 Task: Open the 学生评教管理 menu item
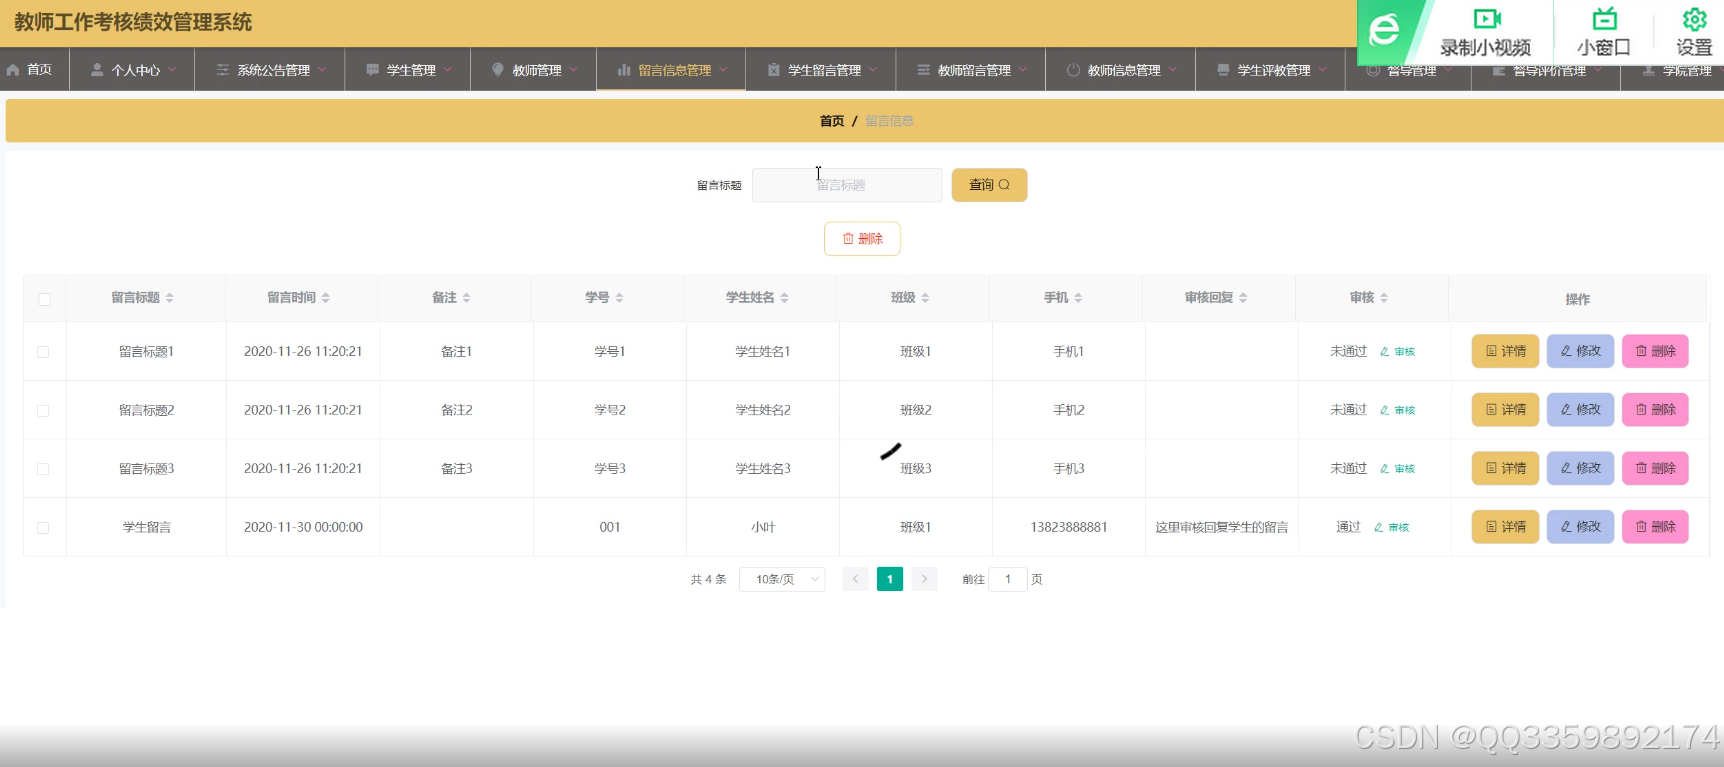[x=1270, y=70]
